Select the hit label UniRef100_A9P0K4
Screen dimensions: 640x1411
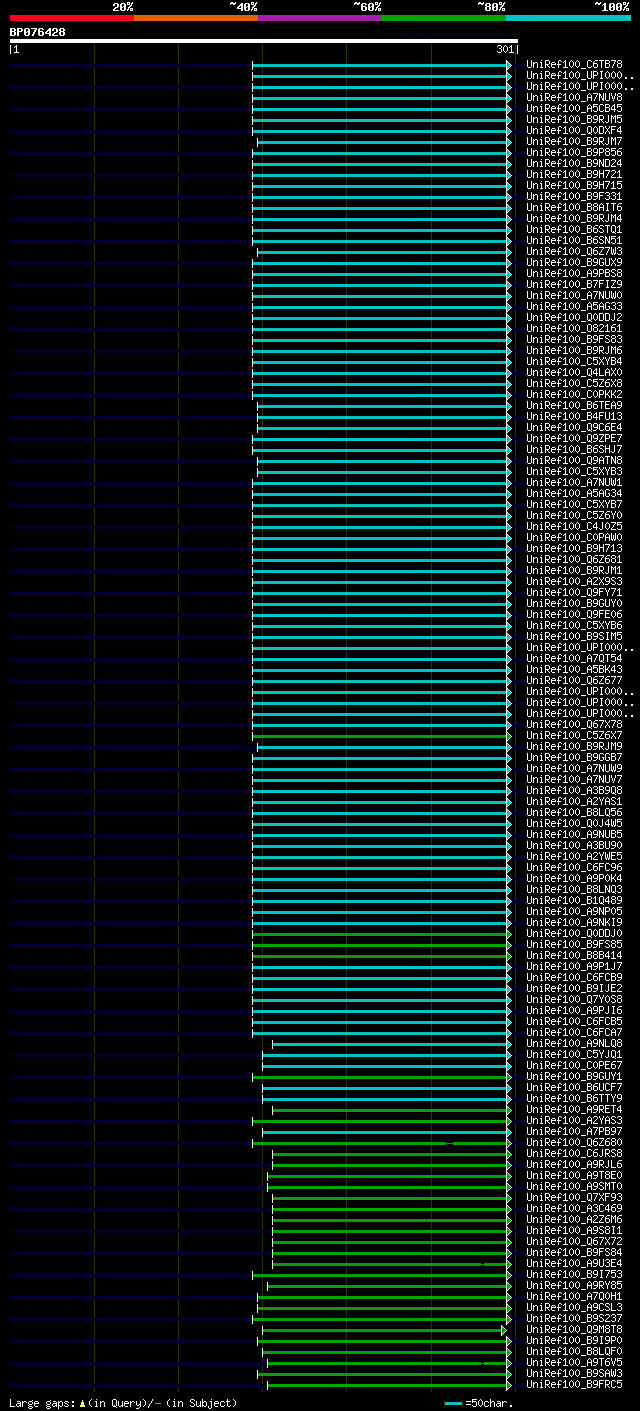point(574,879)
